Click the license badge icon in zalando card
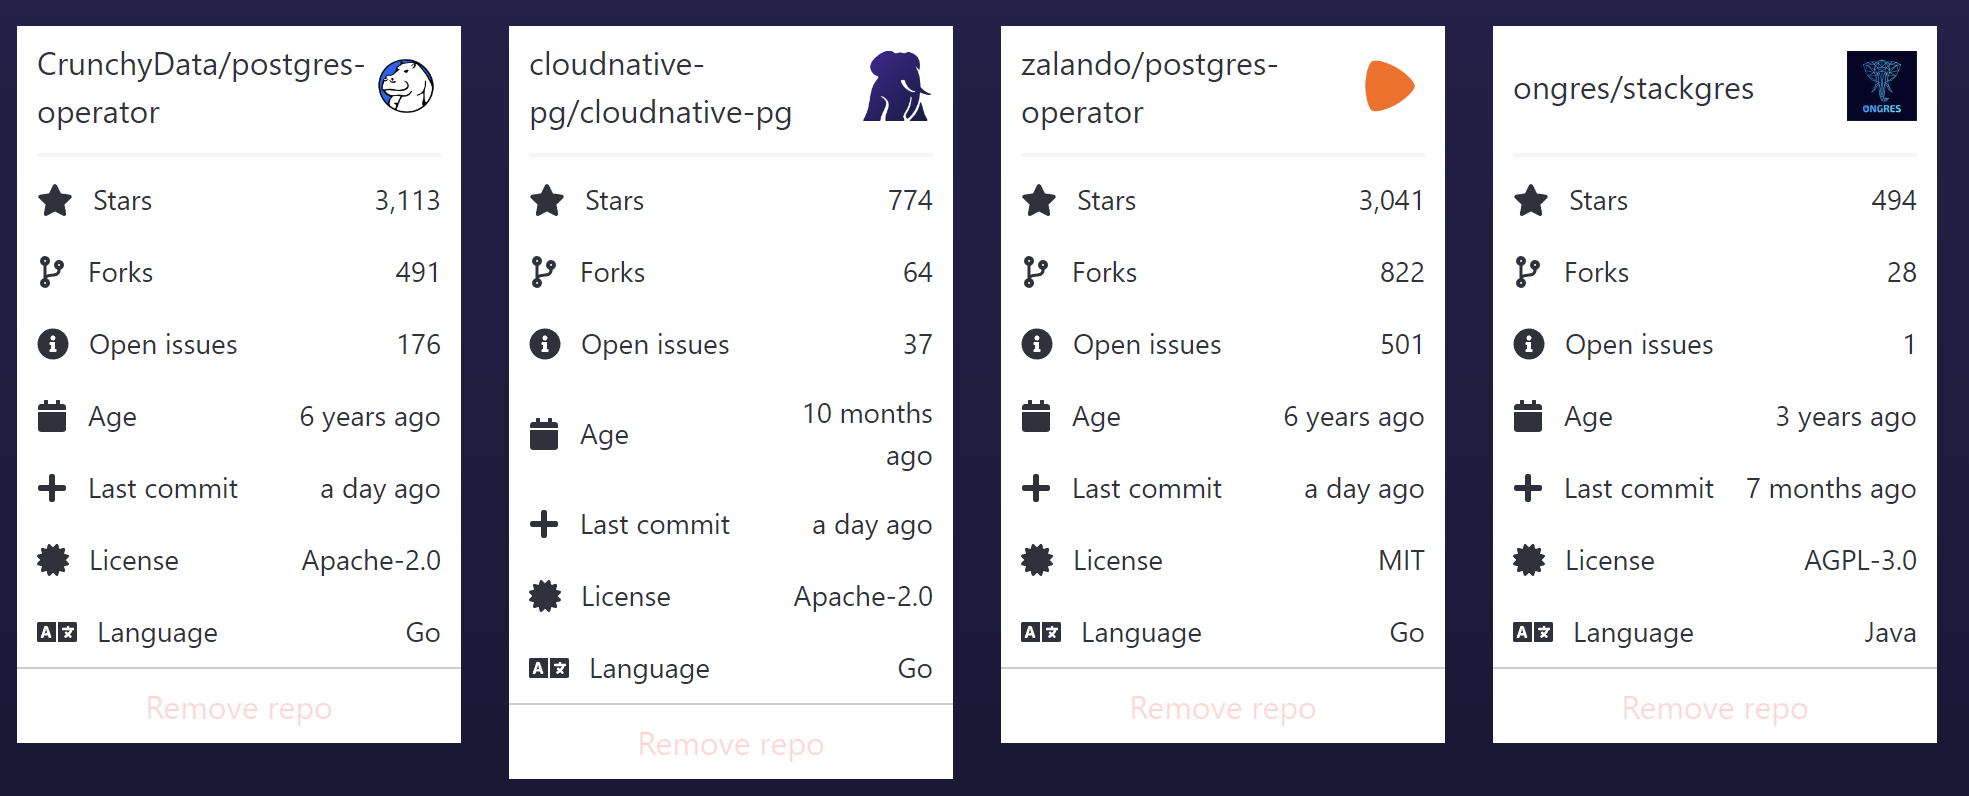Screen dimensions: 1969x796 (x=1037, y=560)
